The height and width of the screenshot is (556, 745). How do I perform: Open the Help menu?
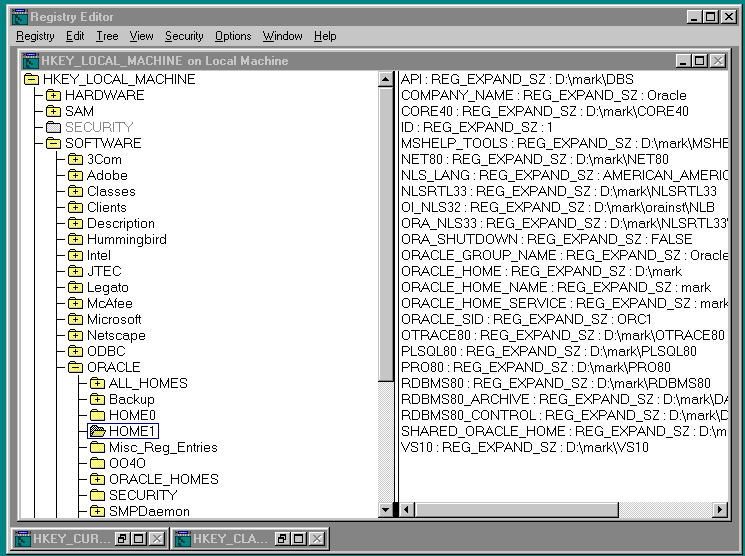click(325, 36)
